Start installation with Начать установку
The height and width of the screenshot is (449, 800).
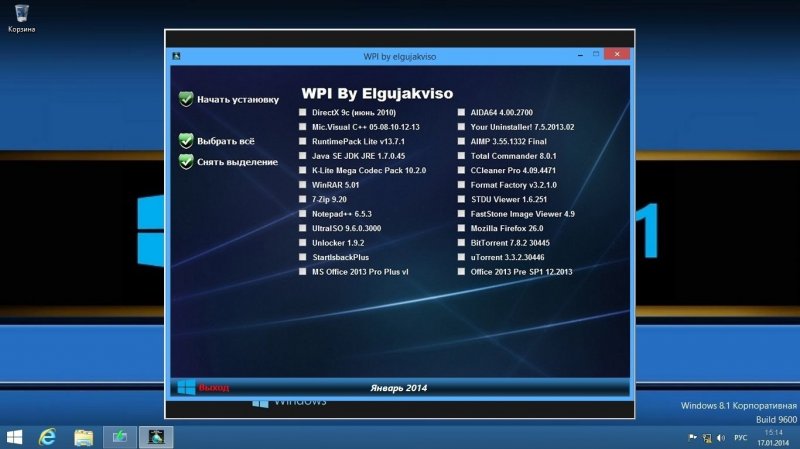[238, 99]
